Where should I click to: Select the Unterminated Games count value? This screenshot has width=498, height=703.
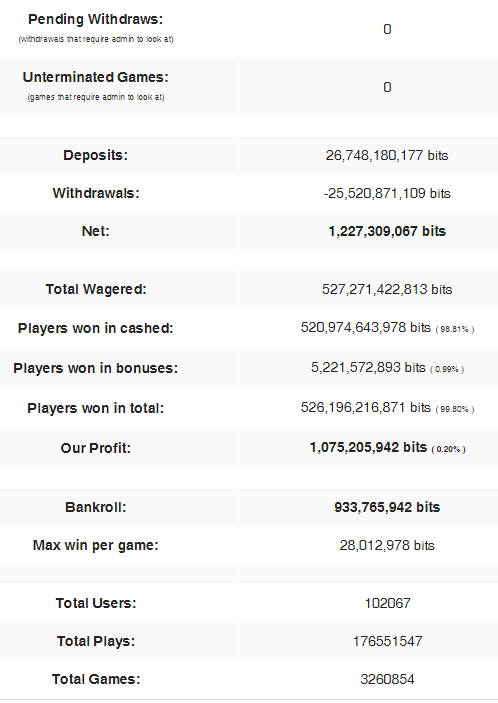[x=387, y=87]
